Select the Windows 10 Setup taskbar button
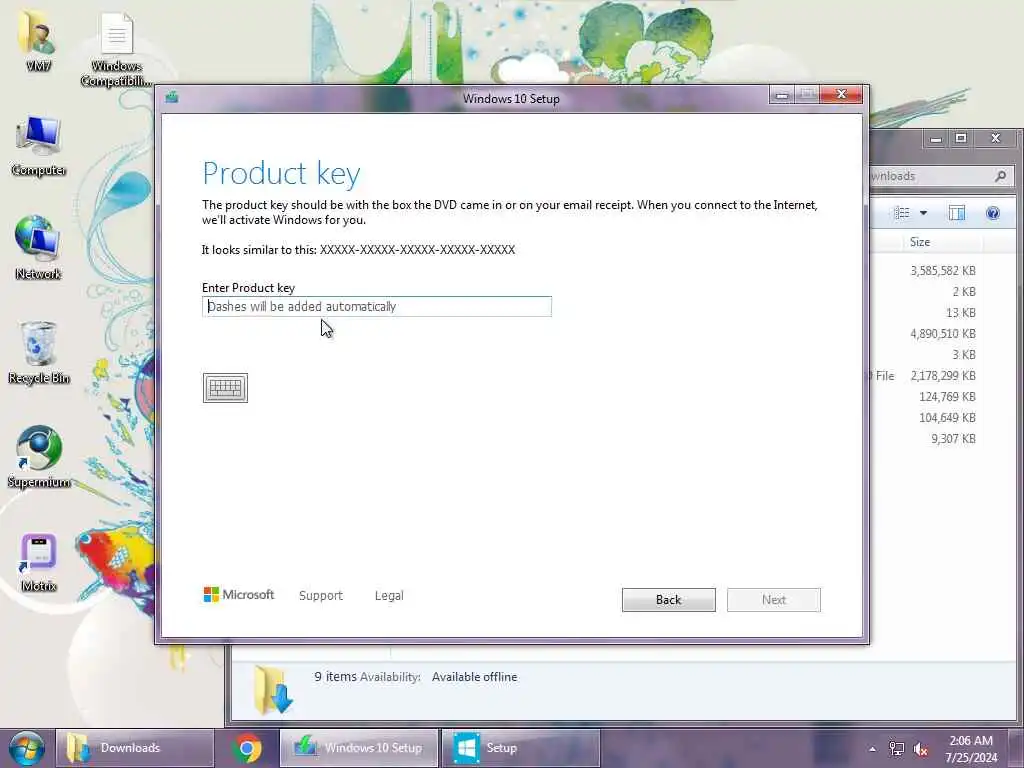1024x768 pixels. (359, 748)
